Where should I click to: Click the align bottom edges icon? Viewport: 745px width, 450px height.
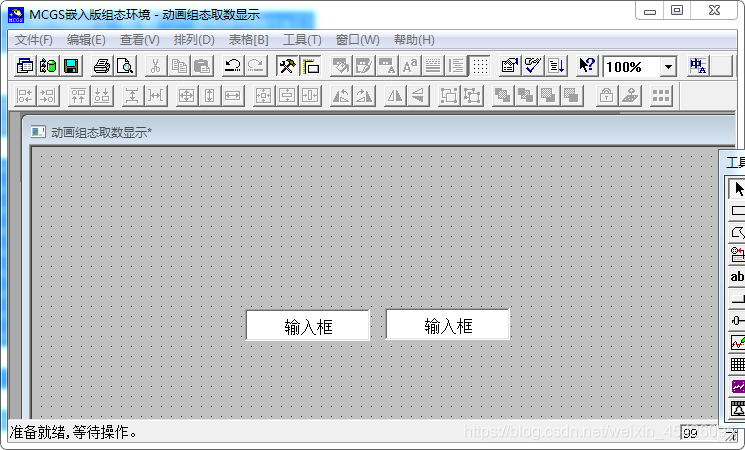102,96
